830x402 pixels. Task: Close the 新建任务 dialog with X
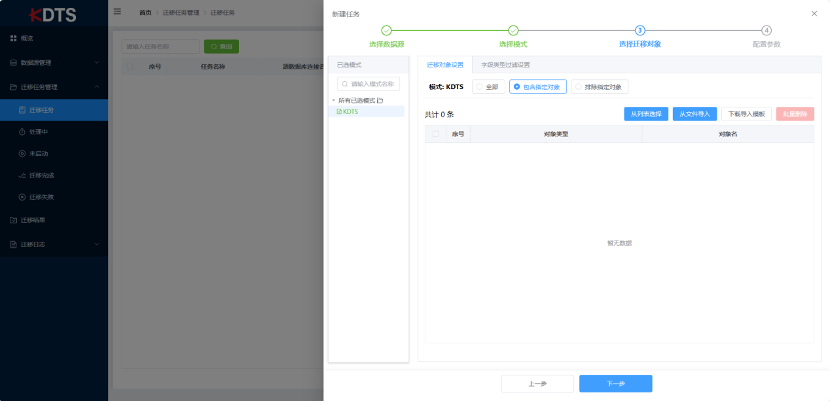(x=814, y=14)
